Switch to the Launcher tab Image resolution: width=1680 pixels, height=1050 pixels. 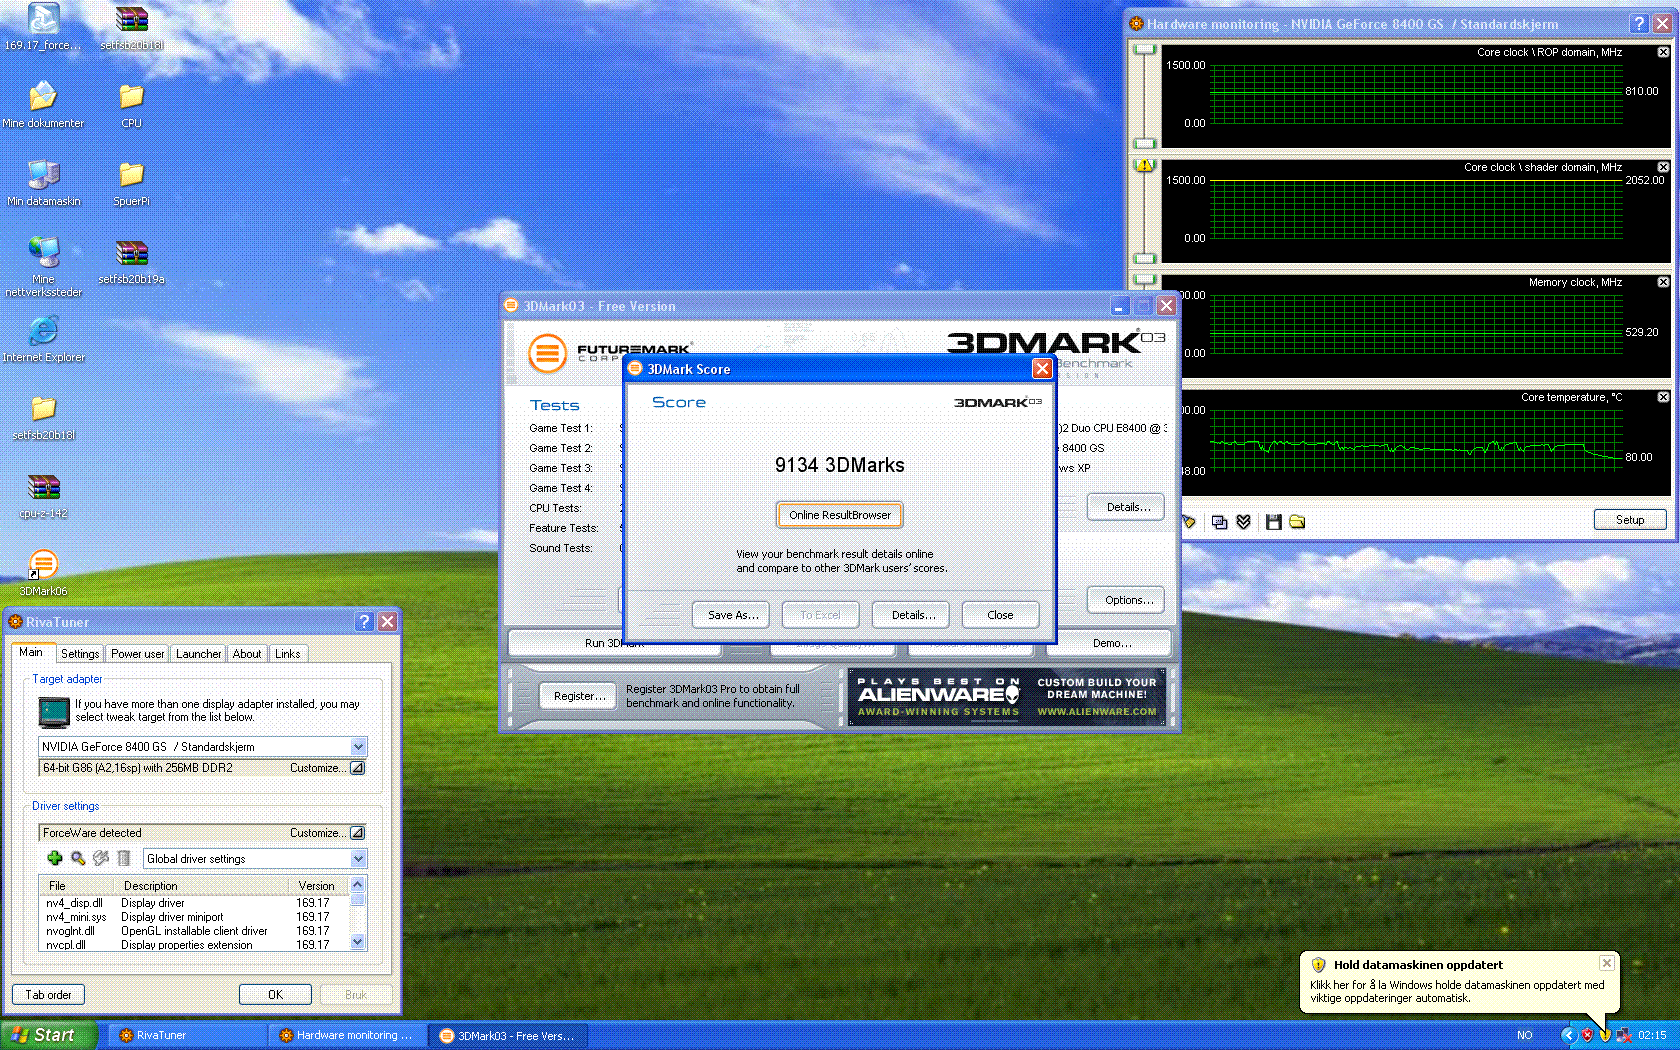point(198,654)
